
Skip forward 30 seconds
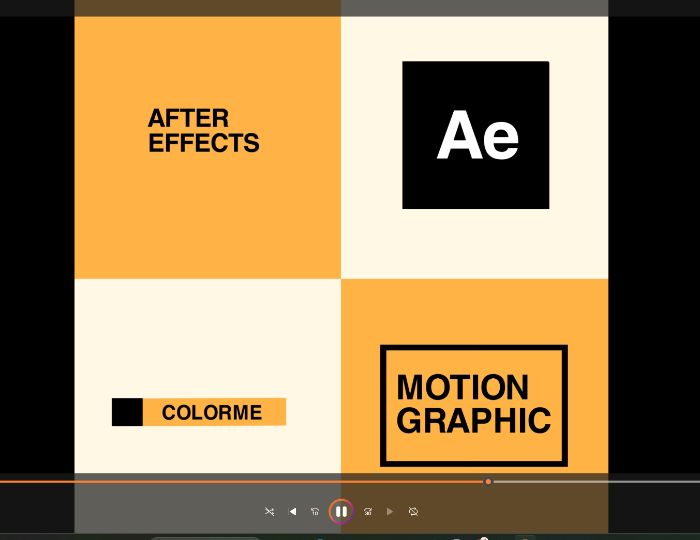[x=368, y=511]
